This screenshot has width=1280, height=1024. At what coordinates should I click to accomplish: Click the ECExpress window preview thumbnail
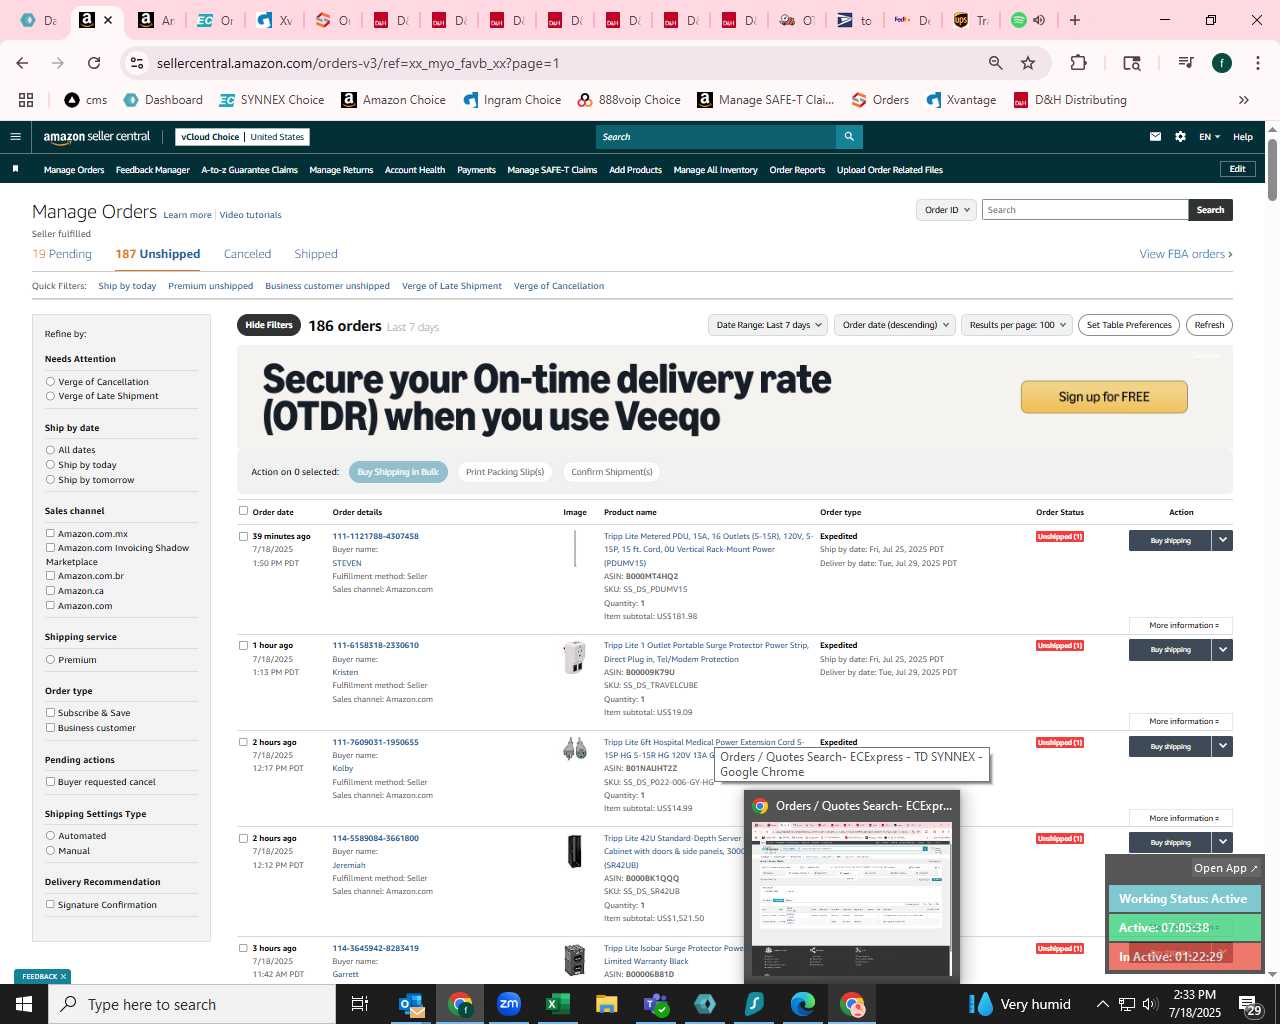coord(851,898)
